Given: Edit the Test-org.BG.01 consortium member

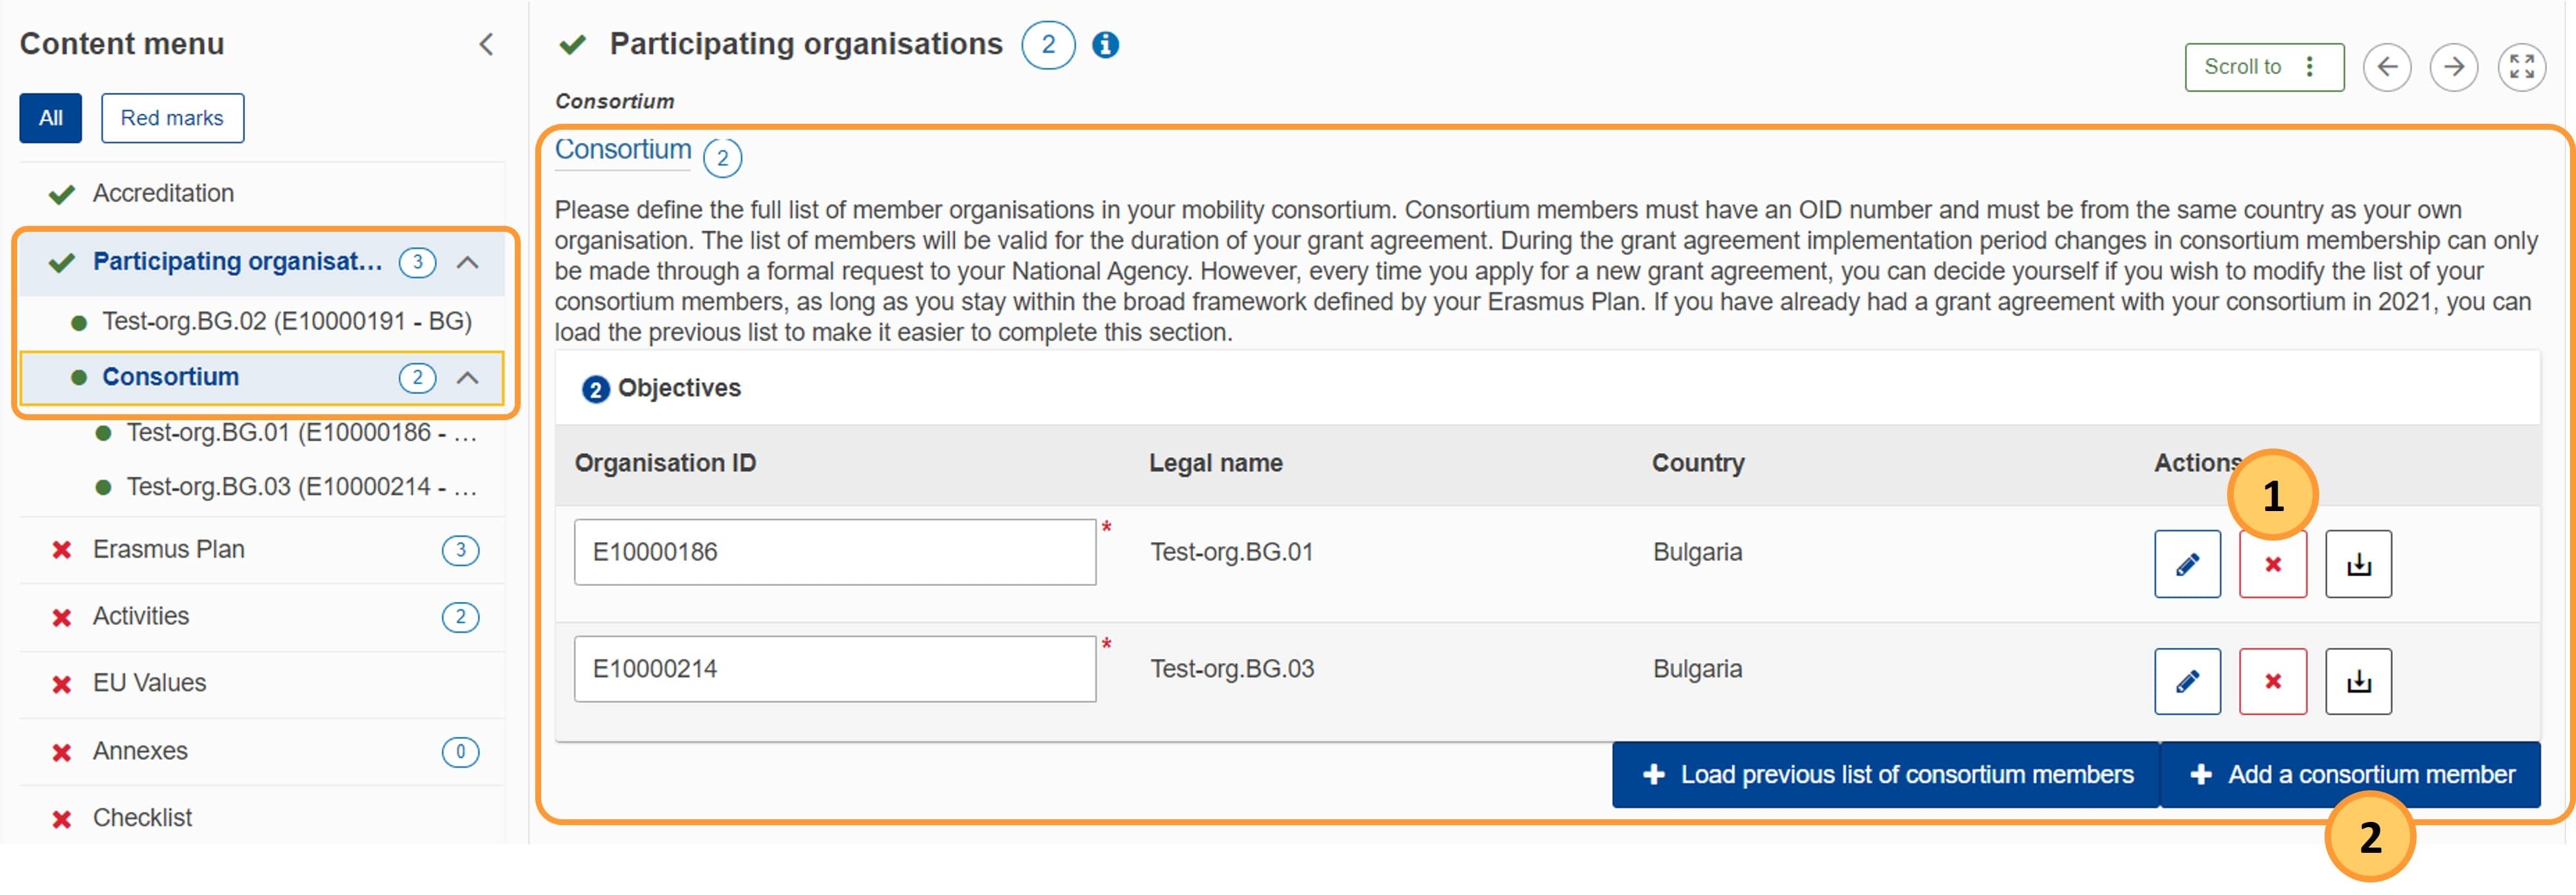Looking at the screenshot, I should (x=2187, y=564).
